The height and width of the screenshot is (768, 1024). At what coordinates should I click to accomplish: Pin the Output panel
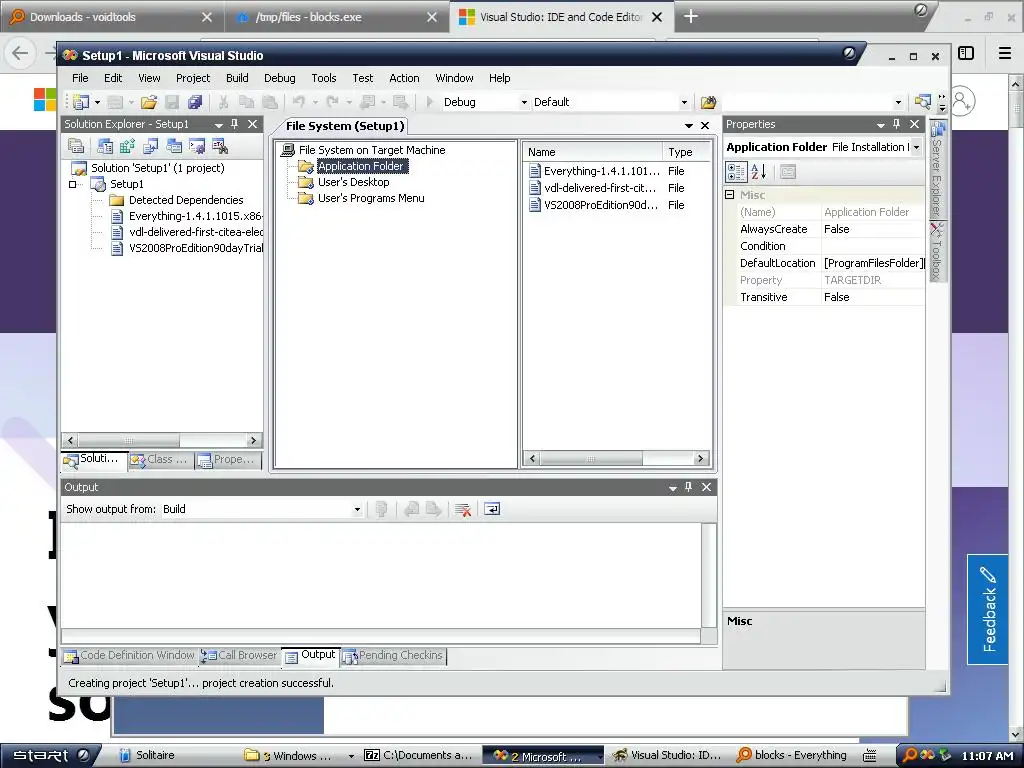pos(688,487)
